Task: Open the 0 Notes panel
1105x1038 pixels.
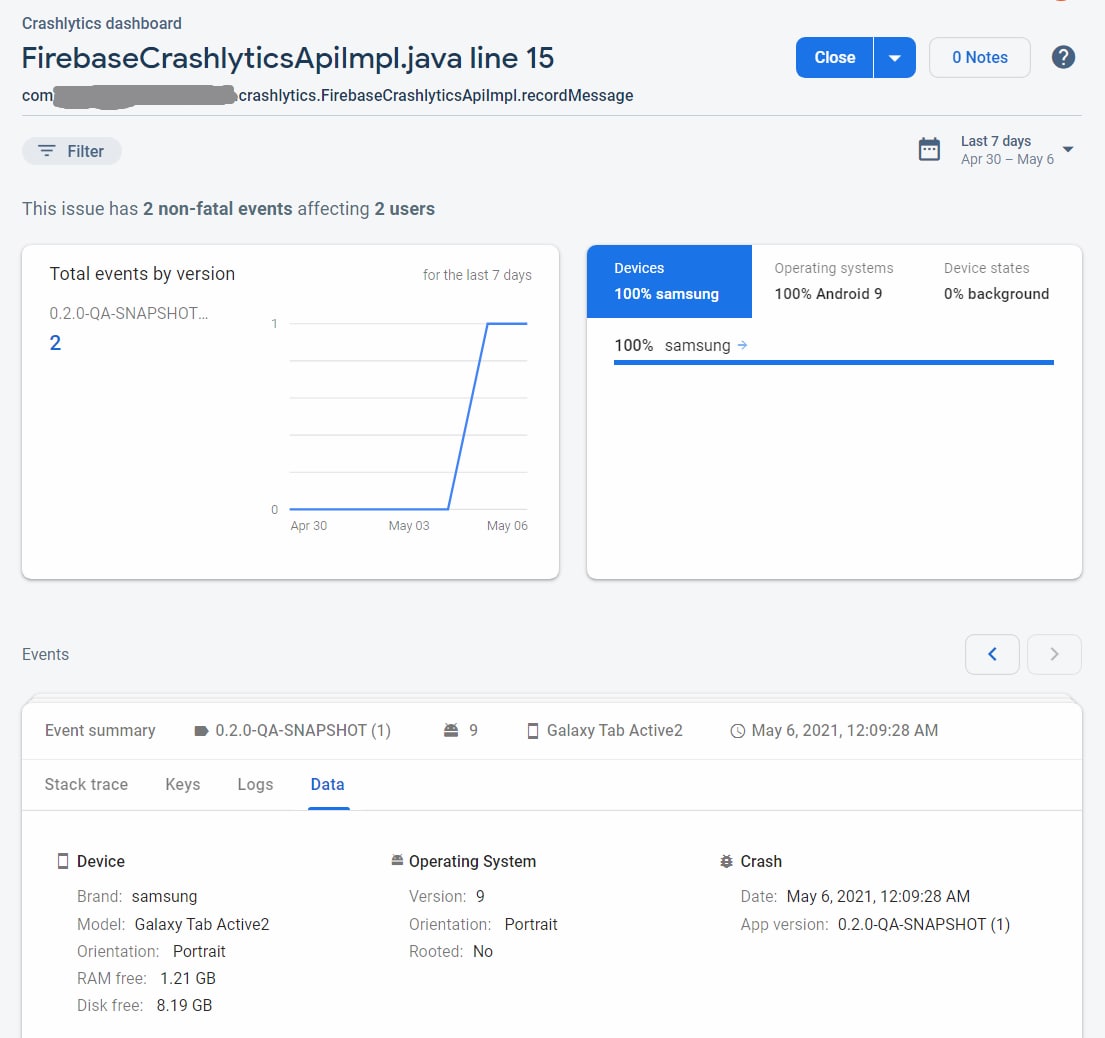Action: click(x=980, y=57)
